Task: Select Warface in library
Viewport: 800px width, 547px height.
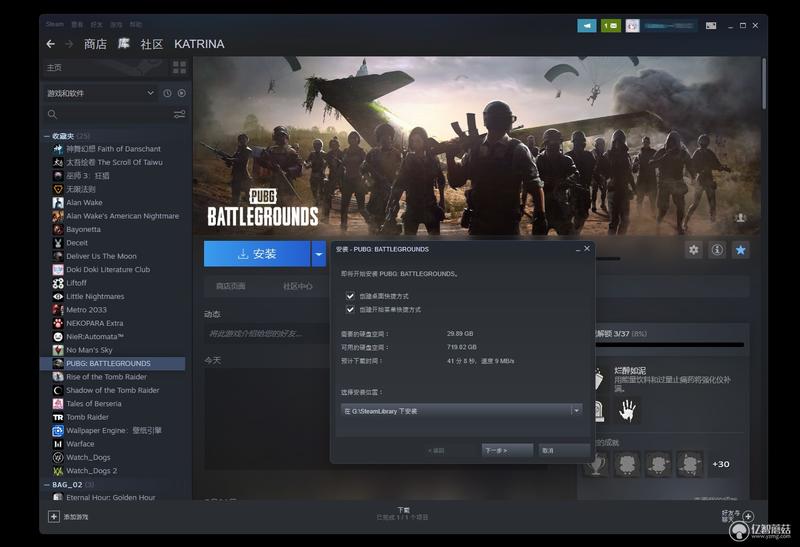Action: click(x=73, y=444)
